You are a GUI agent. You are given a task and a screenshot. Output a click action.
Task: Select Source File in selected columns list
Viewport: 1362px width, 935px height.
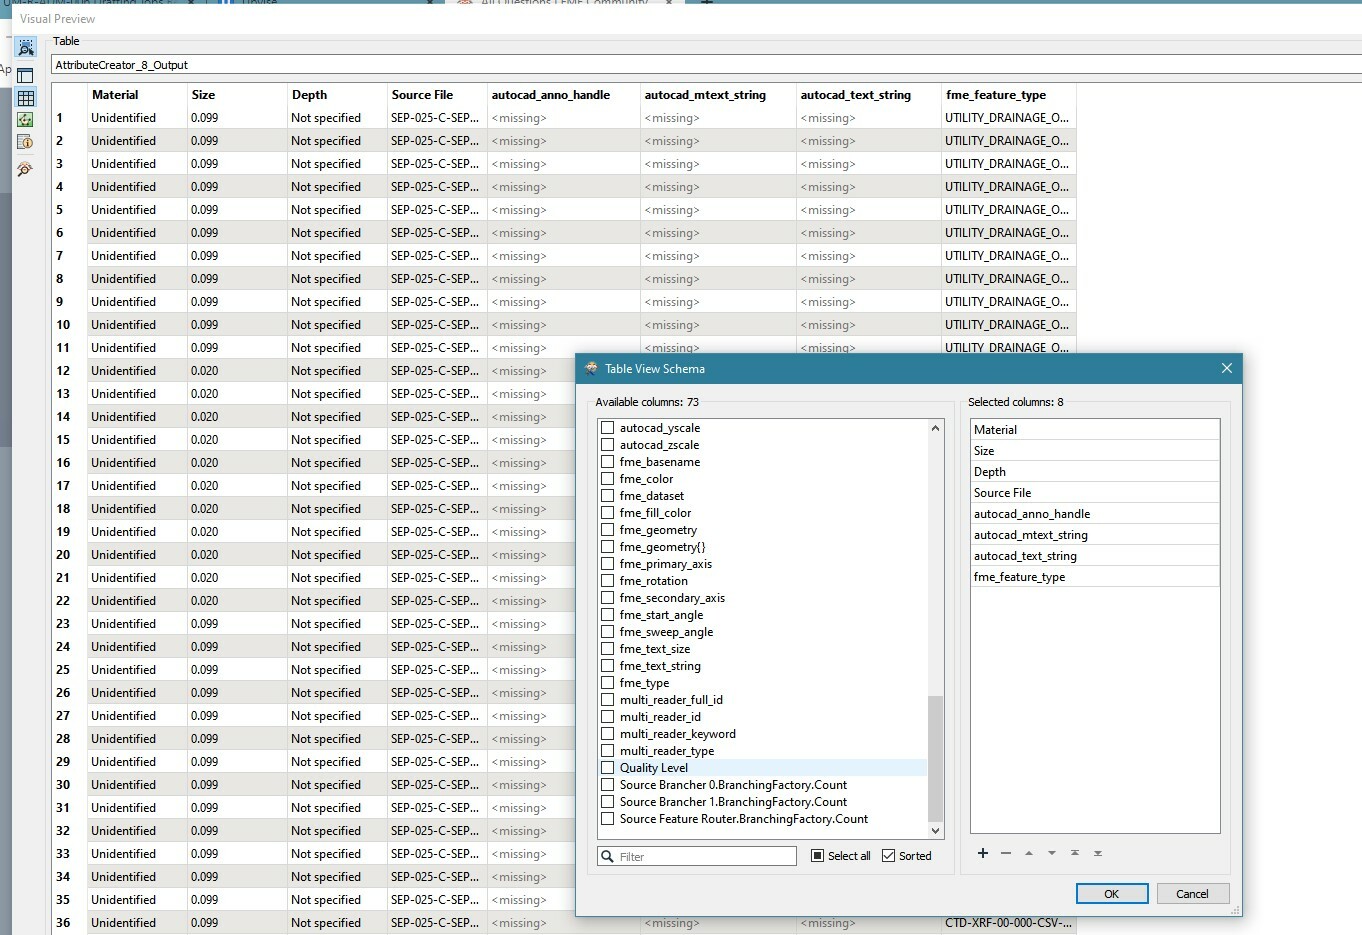point(1095,492)
